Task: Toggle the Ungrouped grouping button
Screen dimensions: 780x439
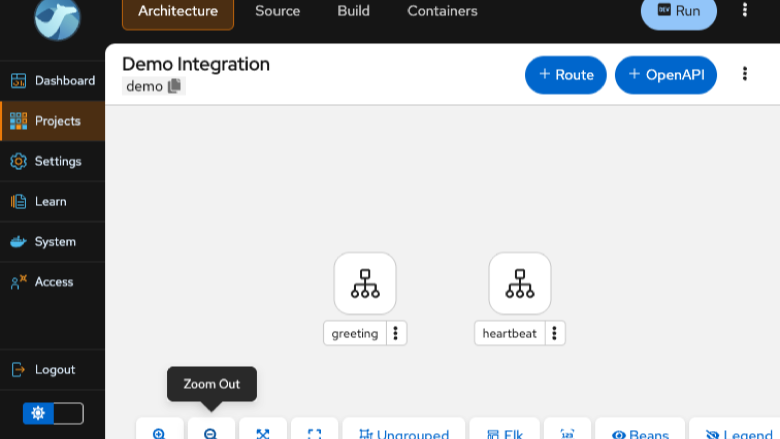Action: tap(404, 433)
